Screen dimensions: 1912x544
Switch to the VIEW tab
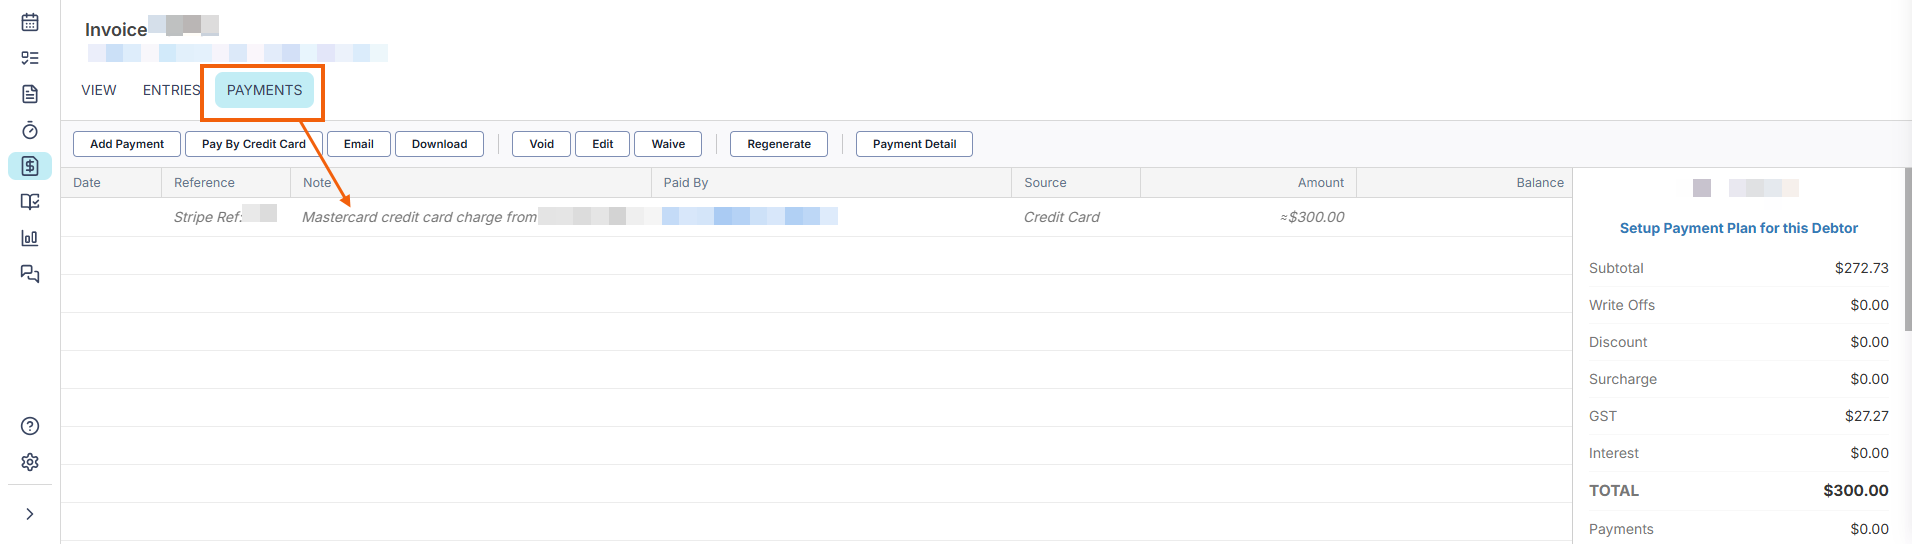coord(99,90)
